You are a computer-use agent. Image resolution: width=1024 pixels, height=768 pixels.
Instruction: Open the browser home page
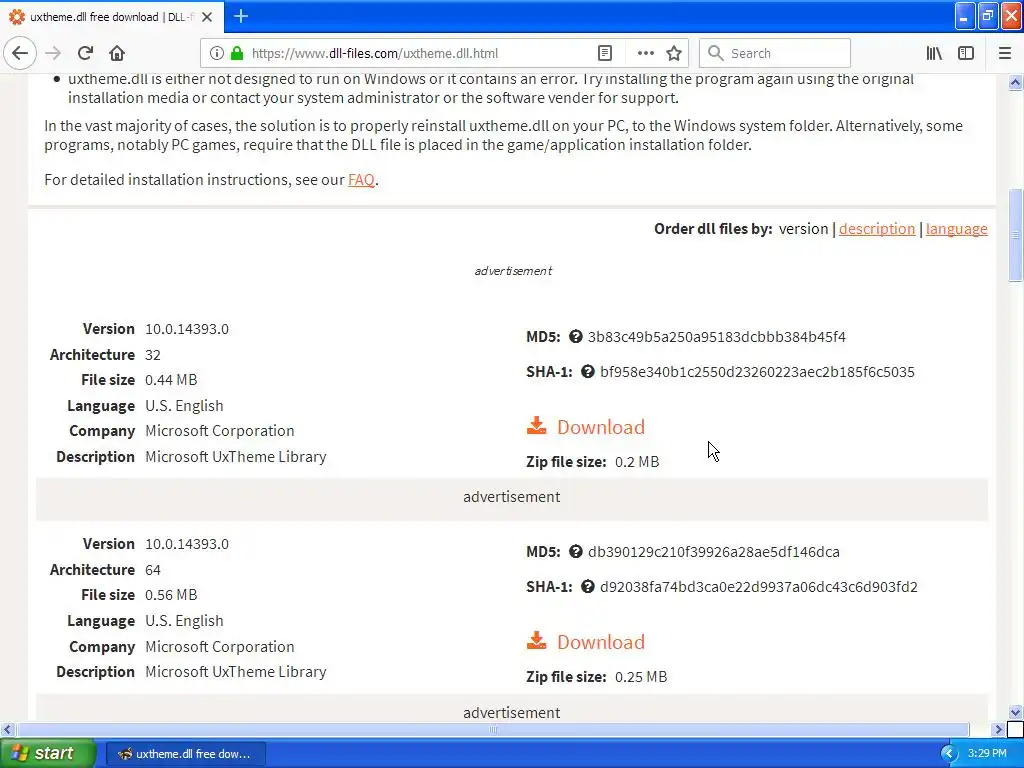point(117,53)
